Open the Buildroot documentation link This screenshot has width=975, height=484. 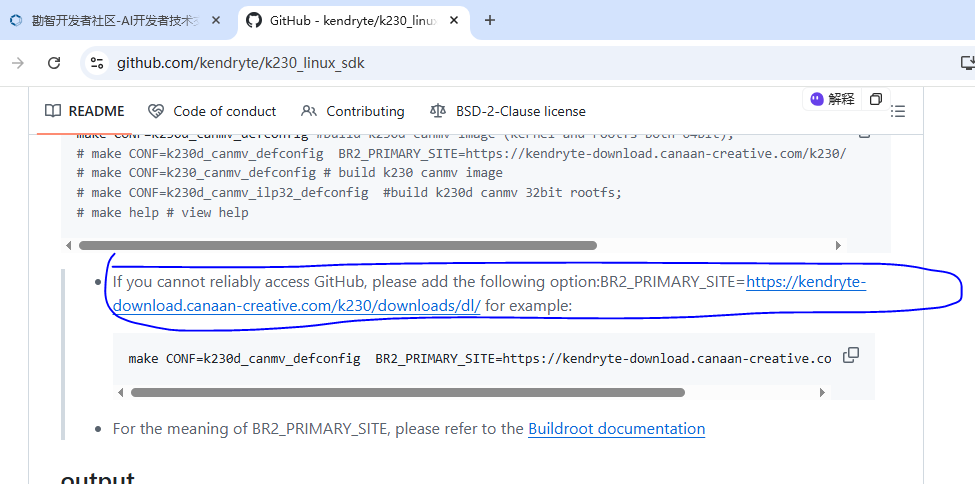pyautogui.click(x=616, y=428)
